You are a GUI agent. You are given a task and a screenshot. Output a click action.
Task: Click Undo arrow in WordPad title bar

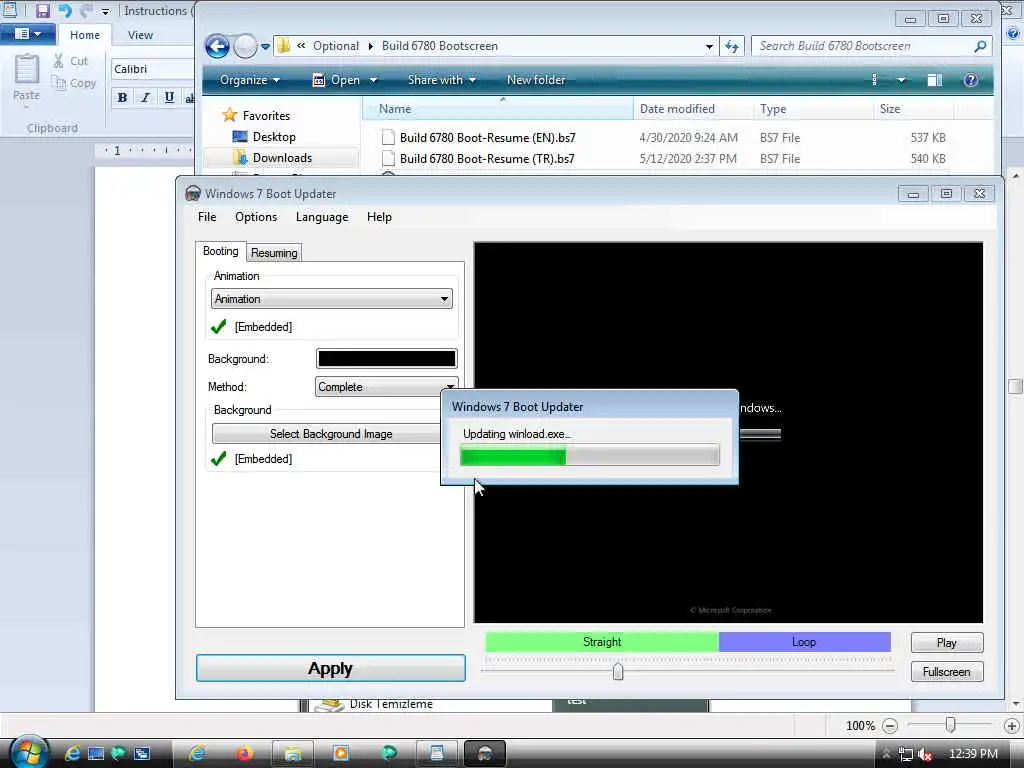(x=65, y=10)
